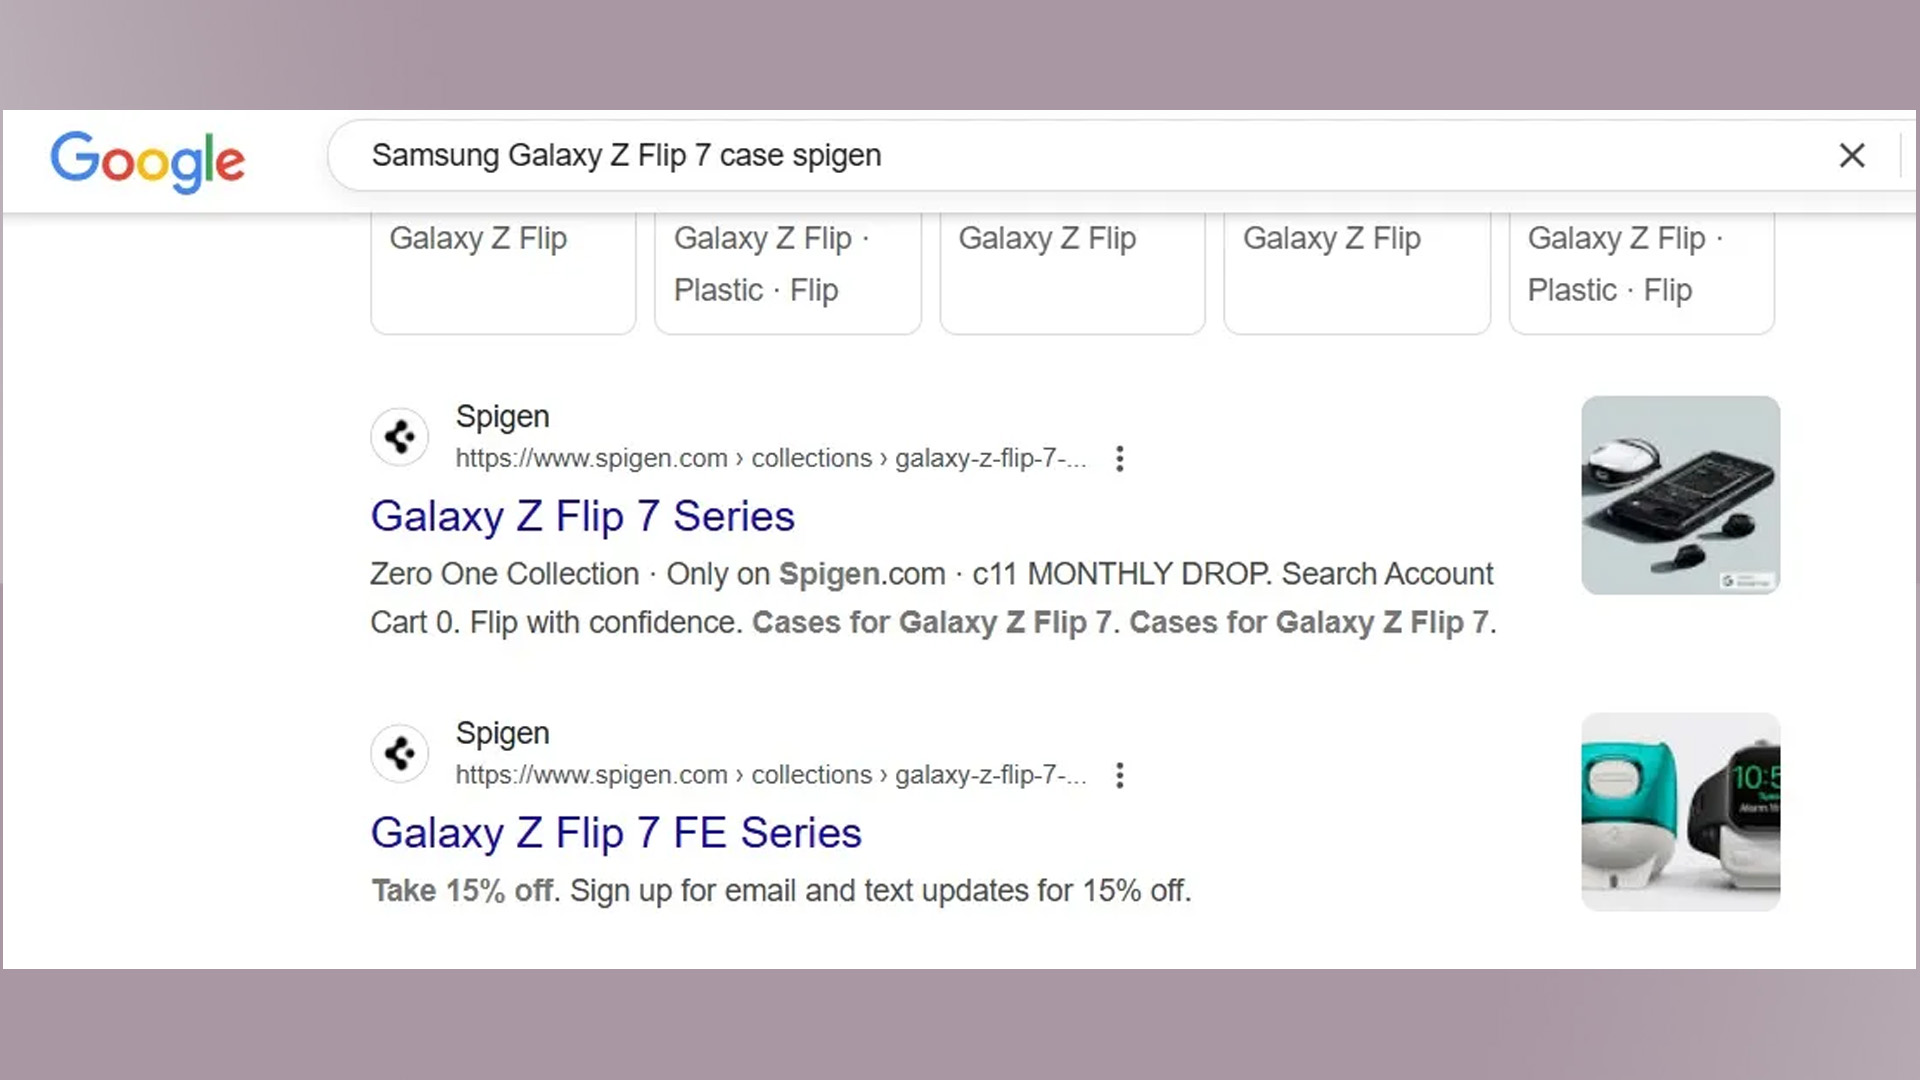Click the Spigen site name above Galaxy Z Flip 7 Series
The width and height of the screenshot is (1920, 1080).
click(502, 416)
